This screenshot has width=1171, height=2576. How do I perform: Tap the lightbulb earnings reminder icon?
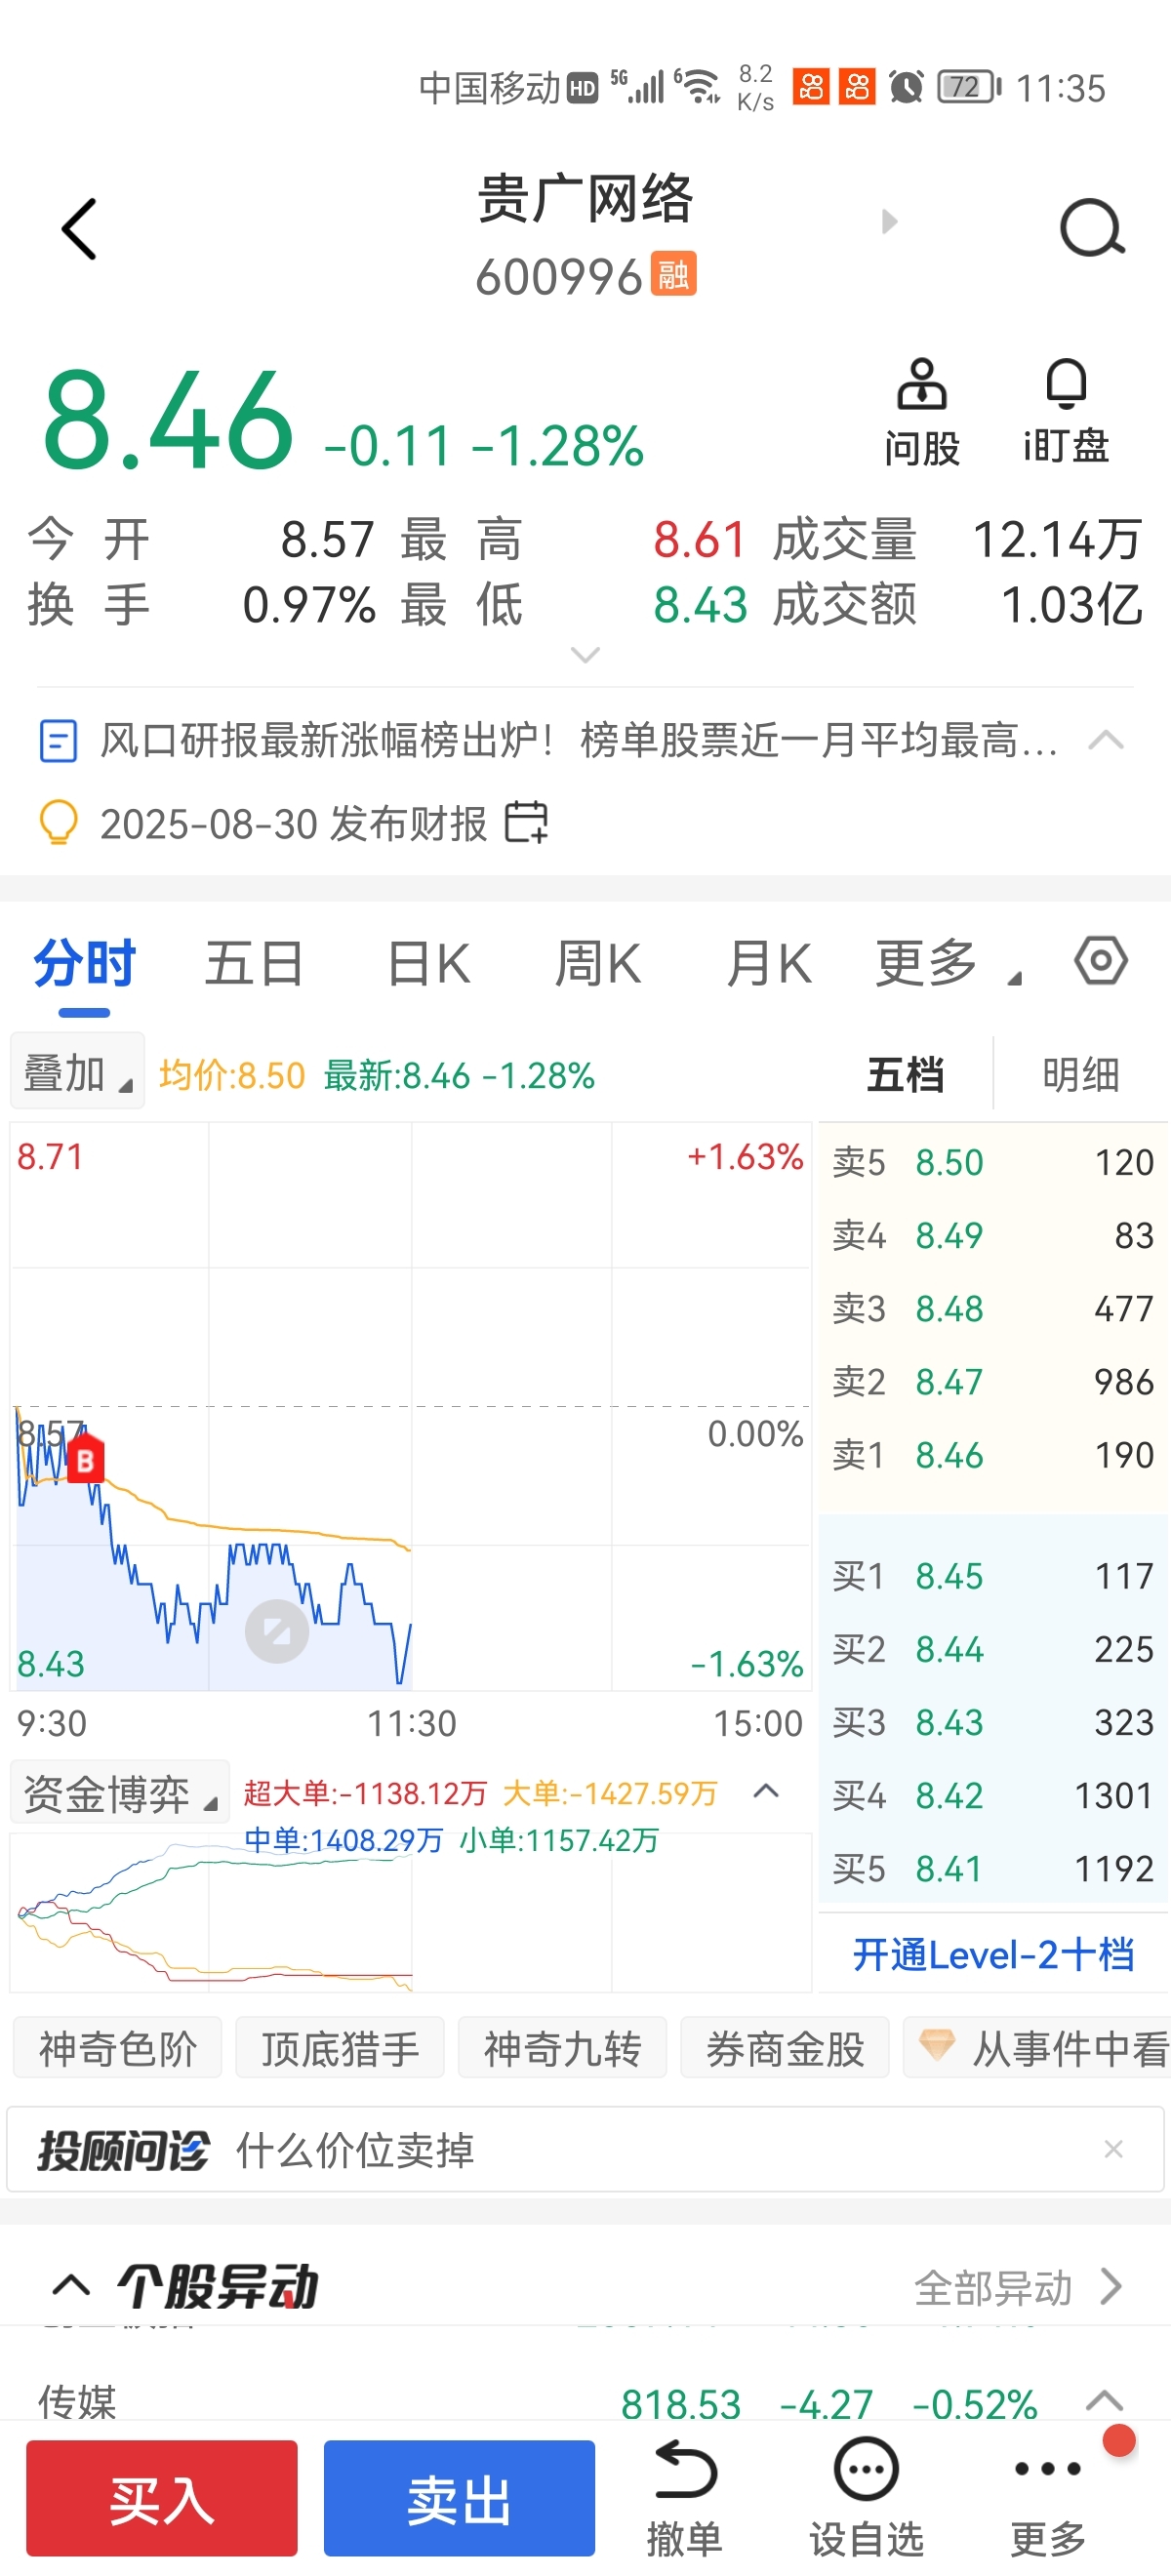(x=58, y=823)
